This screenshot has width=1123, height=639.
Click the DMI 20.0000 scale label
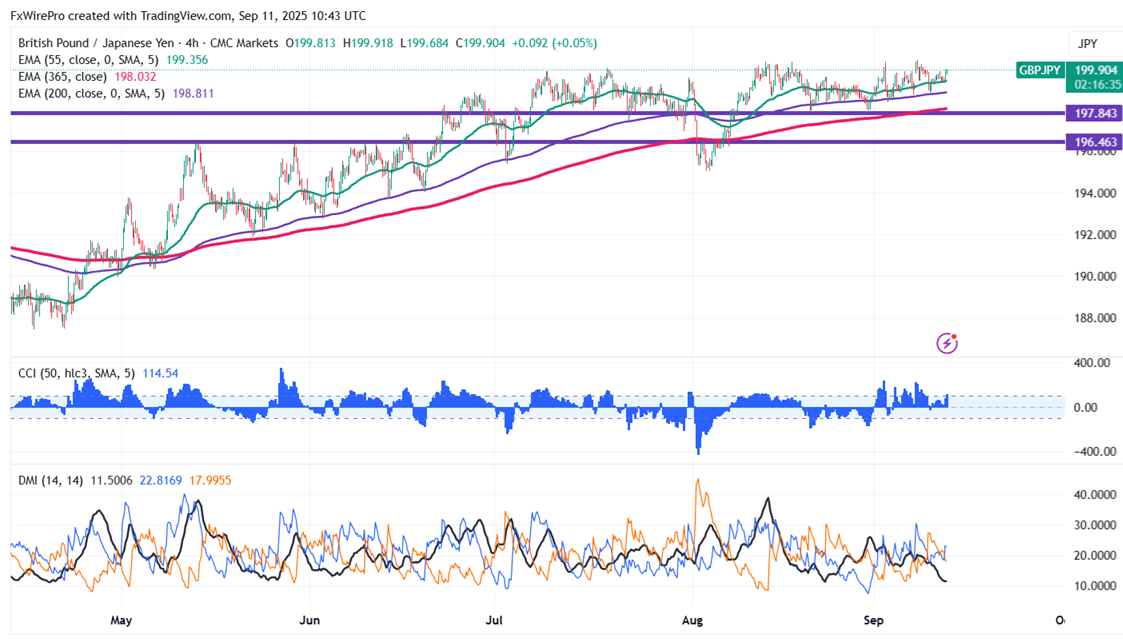pos(1095,556)
